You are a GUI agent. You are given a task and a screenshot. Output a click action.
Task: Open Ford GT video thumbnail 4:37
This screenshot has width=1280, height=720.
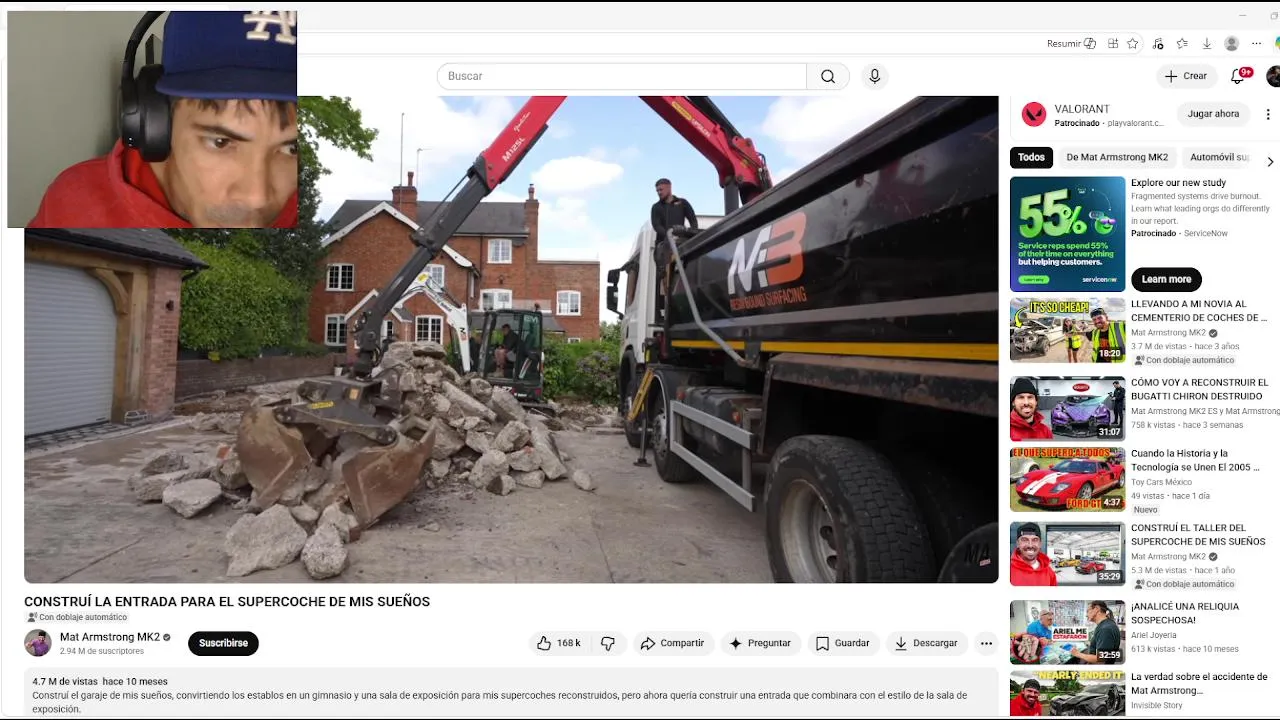coord(1067,479)
